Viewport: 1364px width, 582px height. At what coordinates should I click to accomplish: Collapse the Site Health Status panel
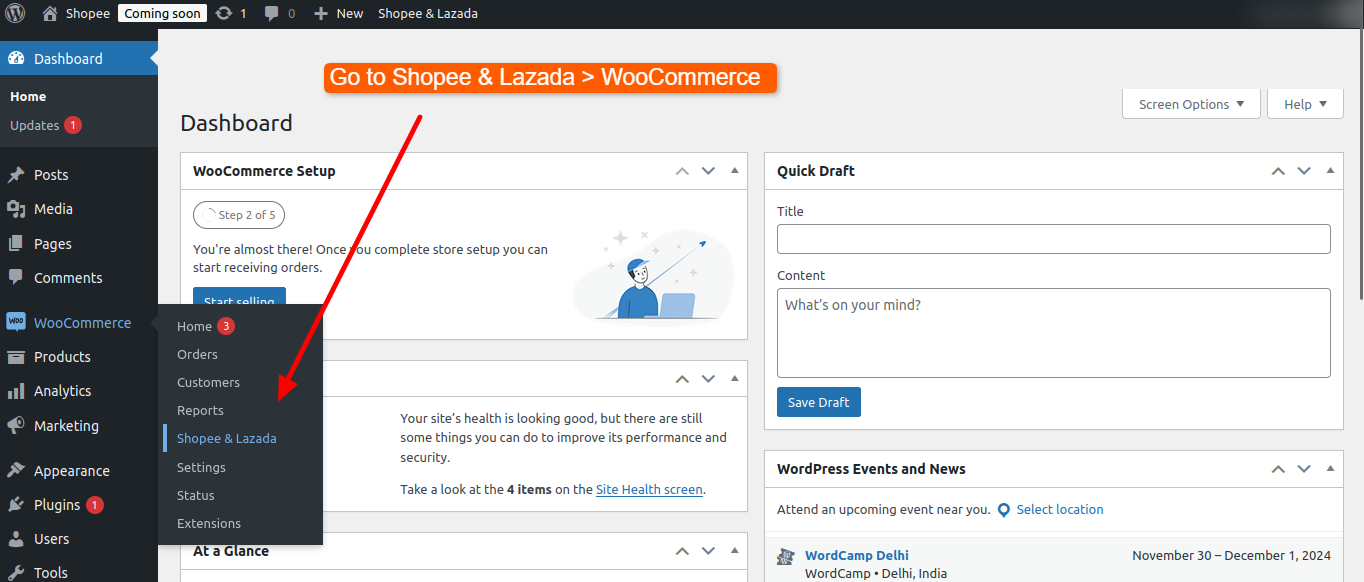(735, 379)
